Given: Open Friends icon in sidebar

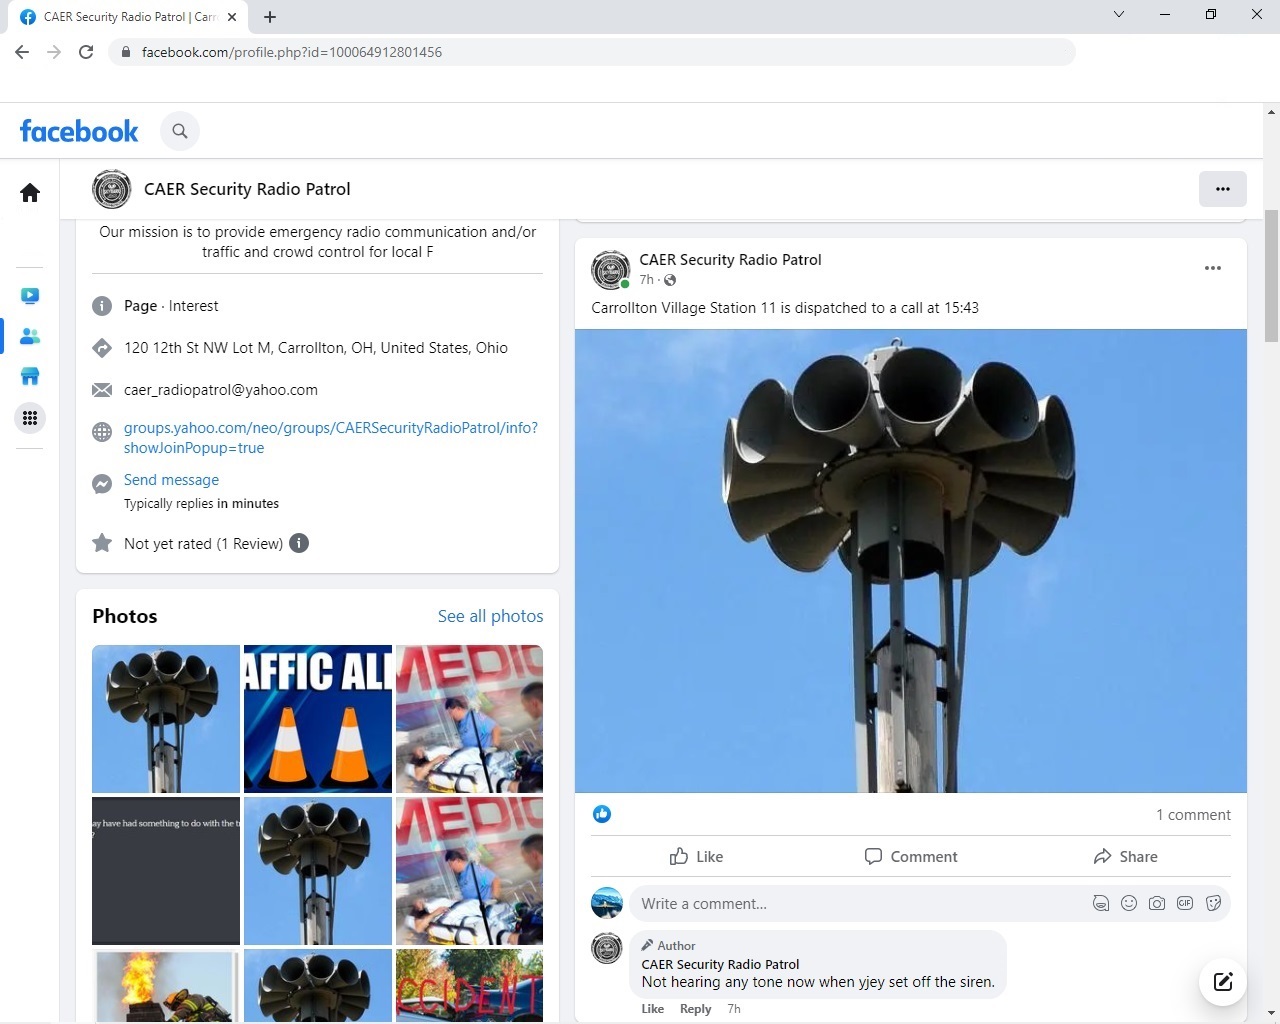Looking at the screenshot, I should tap(30, 336).
